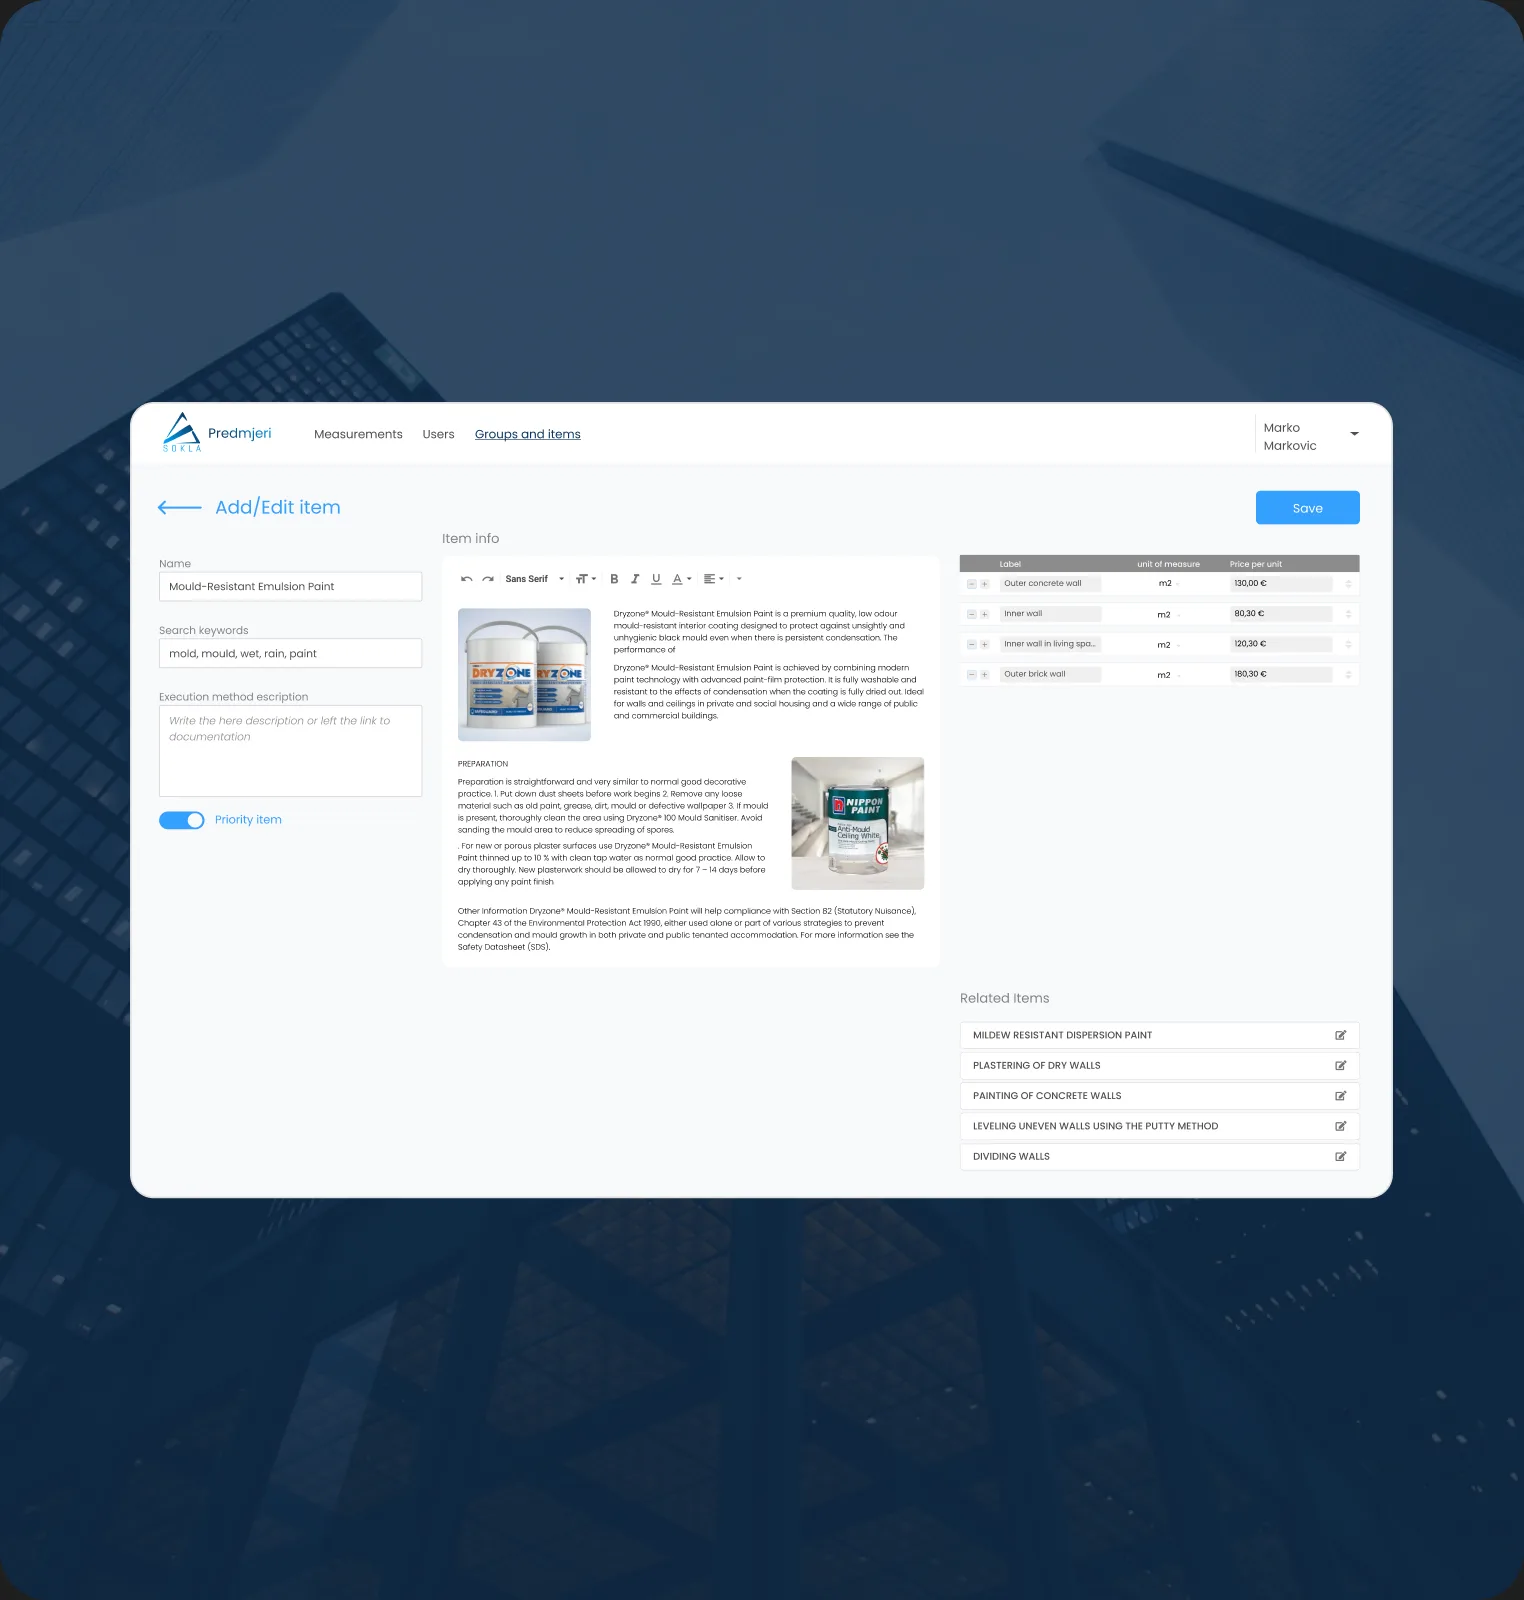Open the Marko Markovic user menu
1524x1600 pixels.
(1310, 436)
